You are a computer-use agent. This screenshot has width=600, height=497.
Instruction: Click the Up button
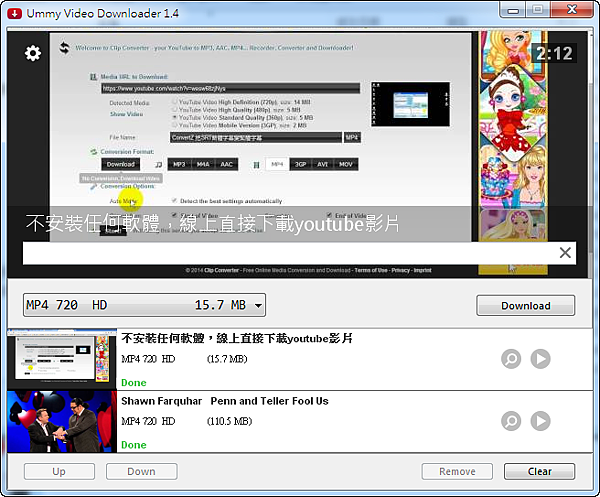(x=59, y=471)
